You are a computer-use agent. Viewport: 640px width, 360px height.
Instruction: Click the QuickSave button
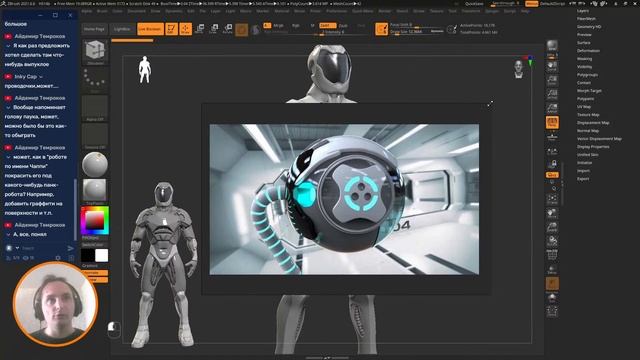point(474,4)
